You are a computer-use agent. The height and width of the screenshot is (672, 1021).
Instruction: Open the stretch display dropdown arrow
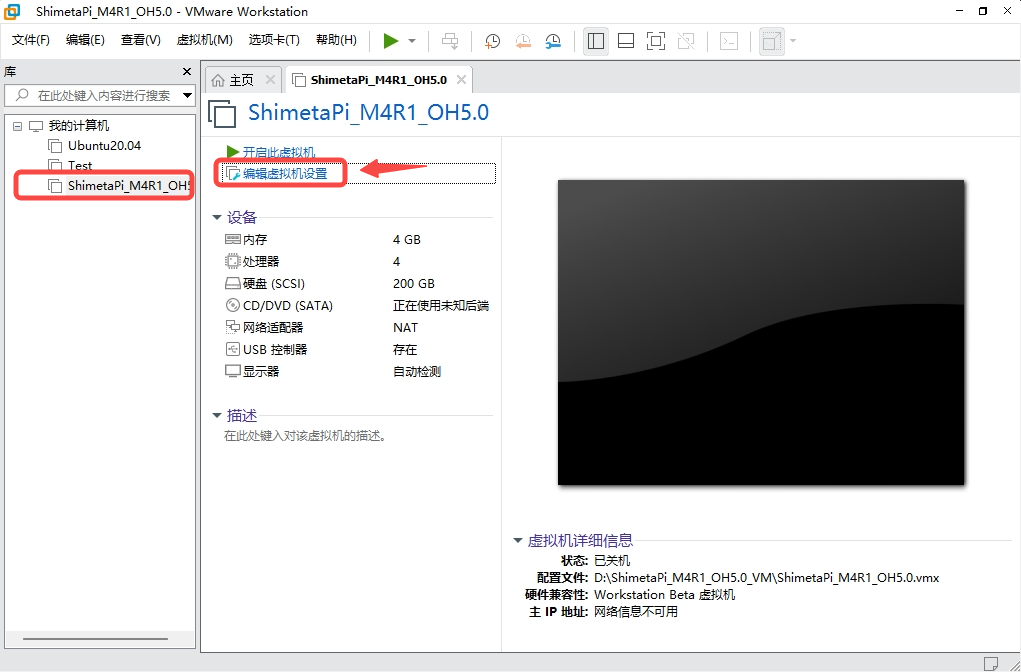coord(792,41)
